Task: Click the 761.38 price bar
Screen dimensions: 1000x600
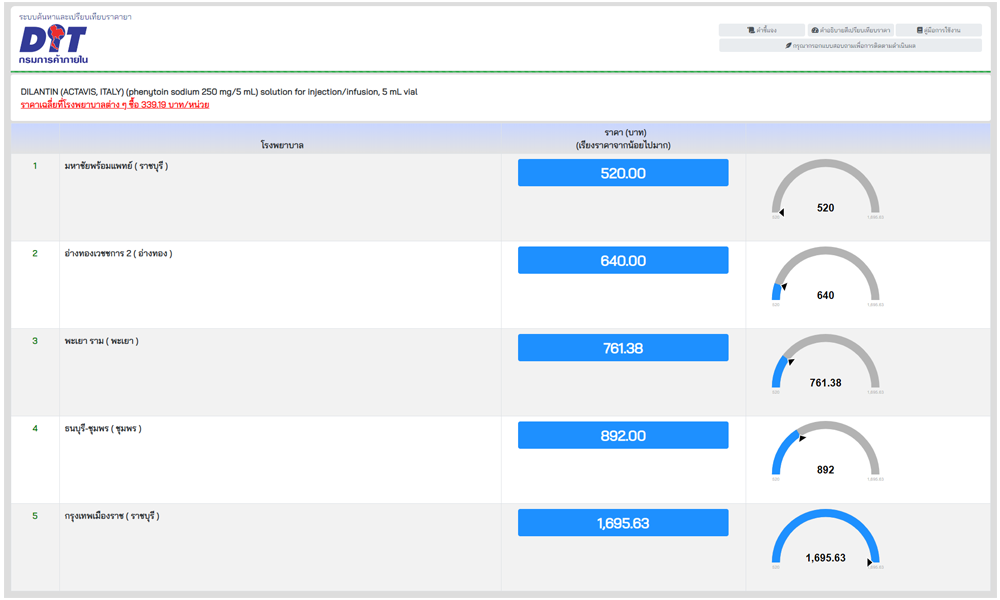Action: tap(623, 348)
